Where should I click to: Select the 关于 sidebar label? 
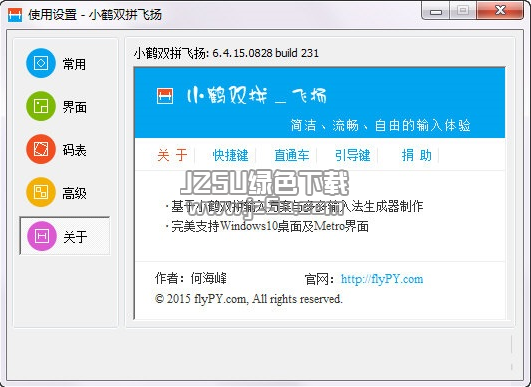tap(75, 237)
